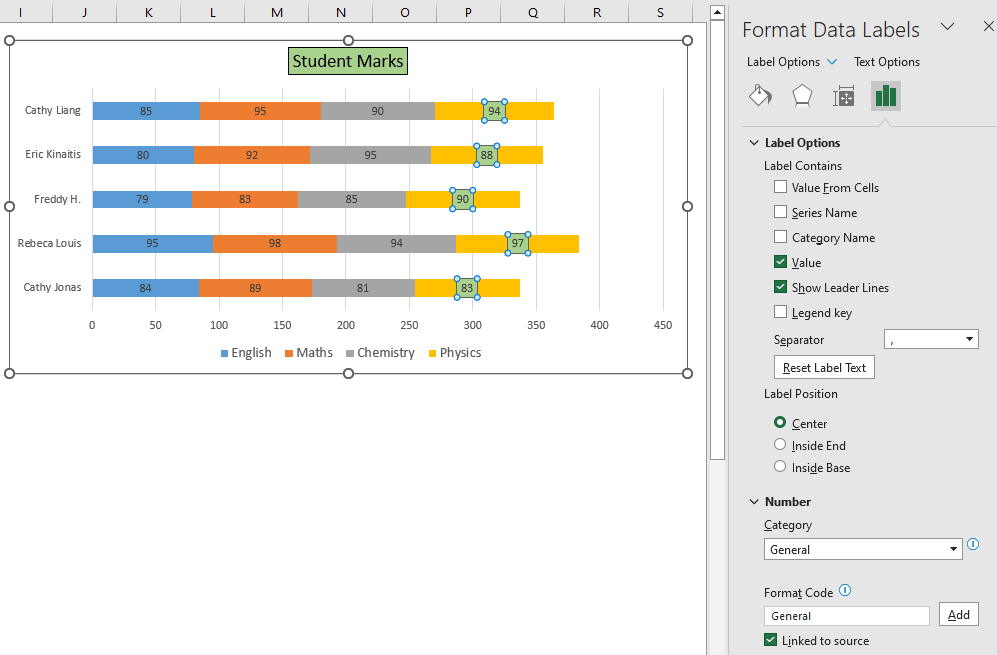Switch to Text Options tab

coord(886,62)
